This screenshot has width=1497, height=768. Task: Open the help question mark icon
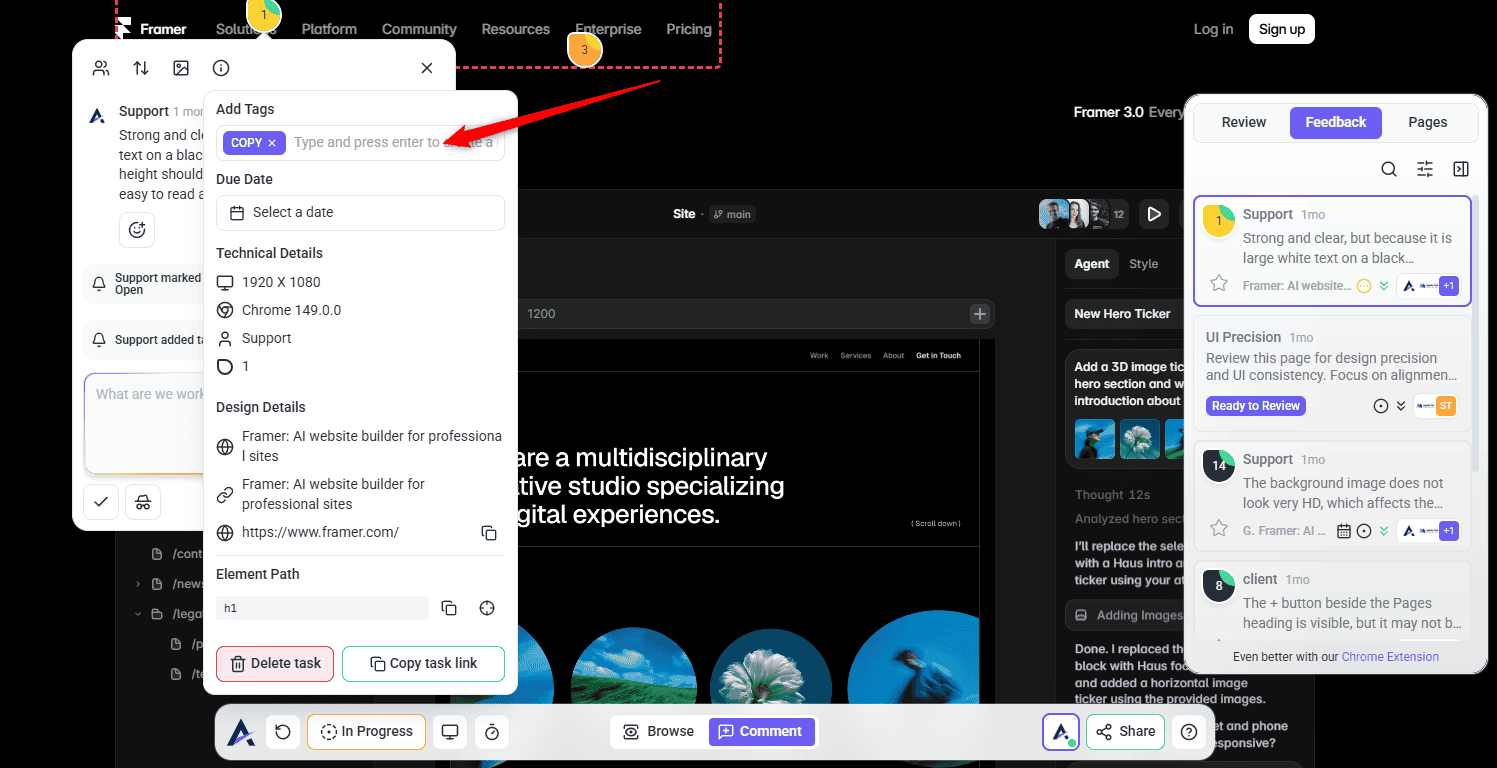(1189, 732)
